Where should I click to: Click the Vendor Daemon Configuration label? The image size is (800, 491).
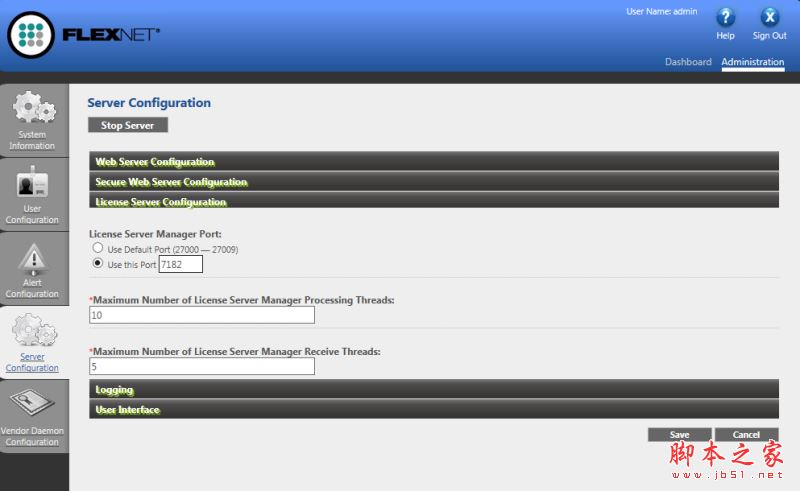32,436
